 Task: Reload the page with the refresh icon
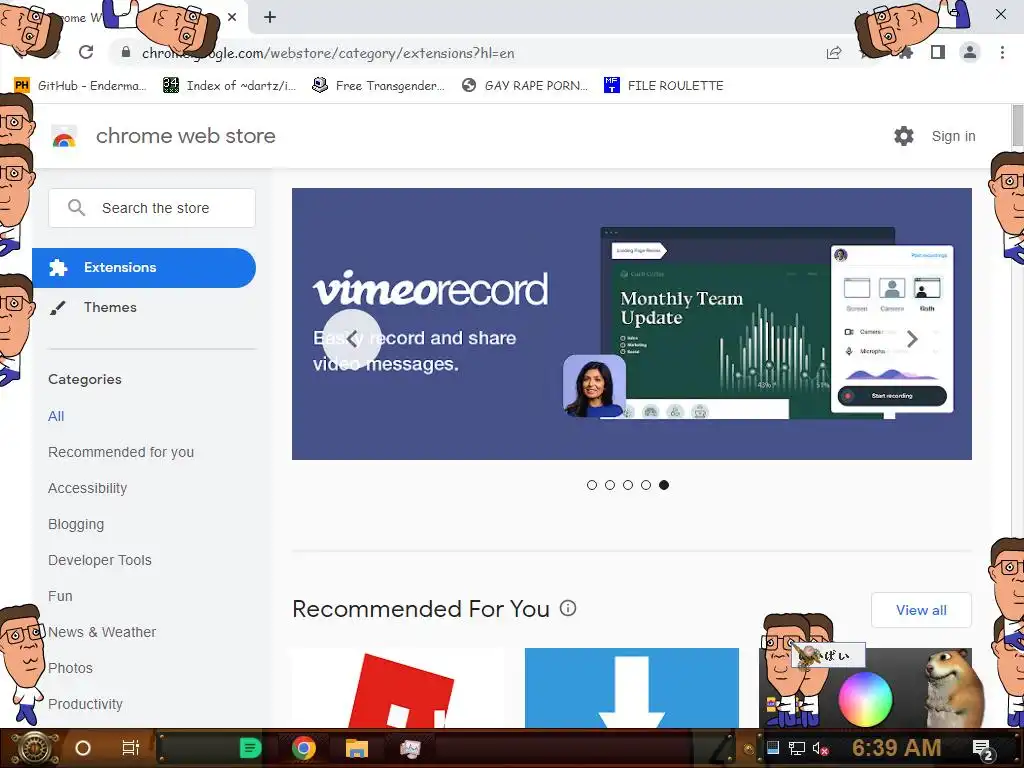tap(86, 52)
